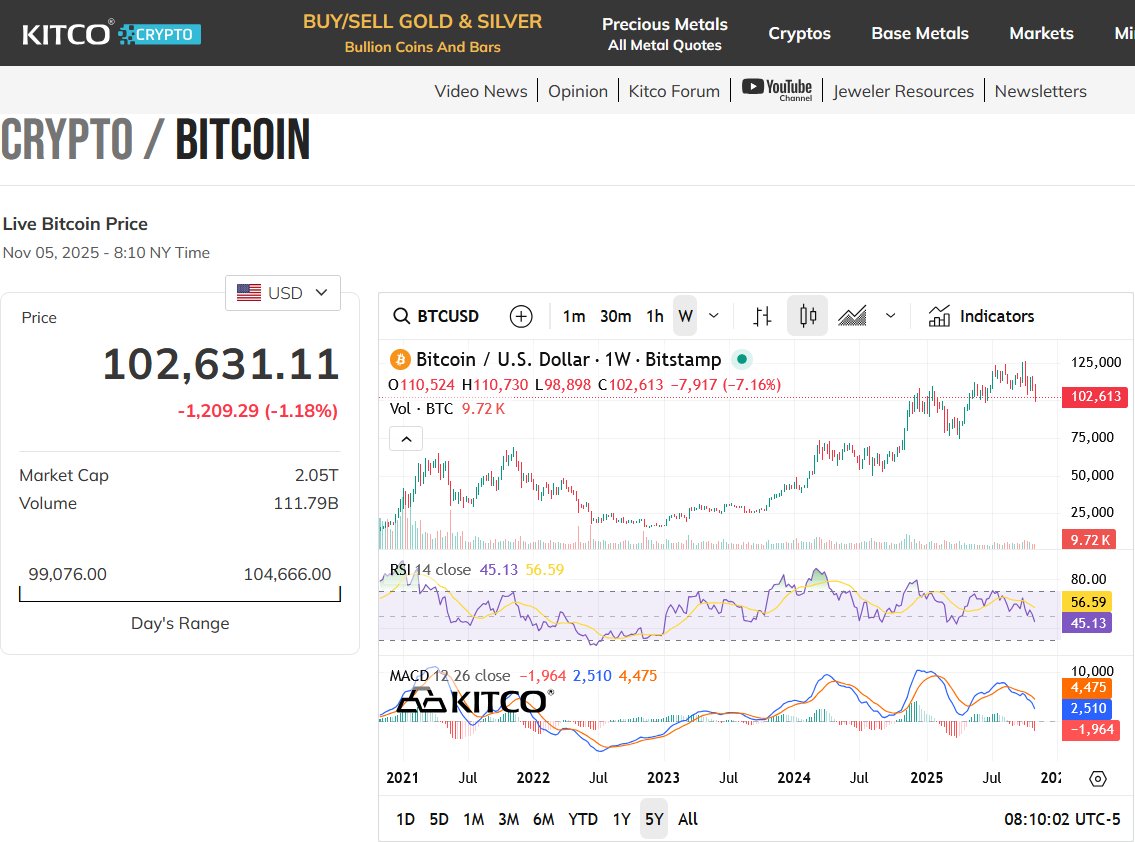The height and width of the screenshot is (842, 1135).
Task: Click the blue 2,510 MACD label
Action: point(1088,708)
